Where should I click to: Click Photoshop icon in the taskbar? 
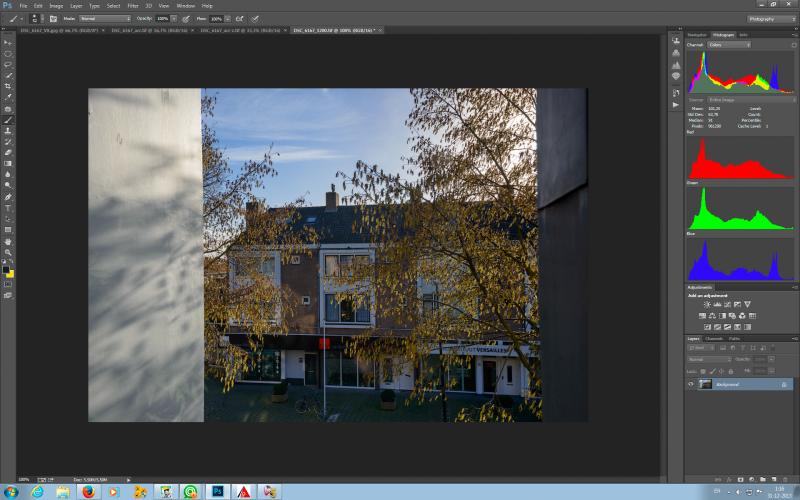click(x=218, y=492)
